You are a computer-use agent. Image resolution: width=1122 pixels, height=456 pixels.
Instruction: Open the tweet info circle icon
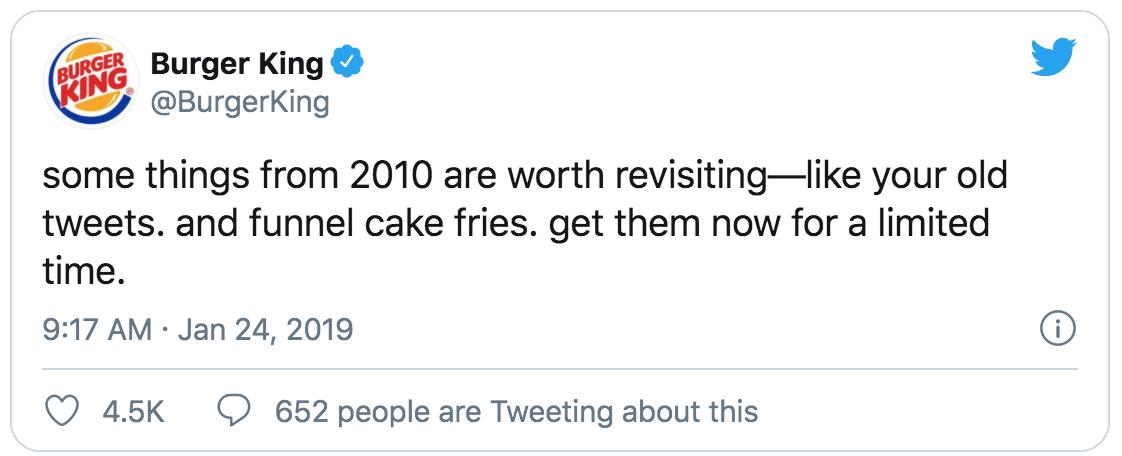(1057, 328)
